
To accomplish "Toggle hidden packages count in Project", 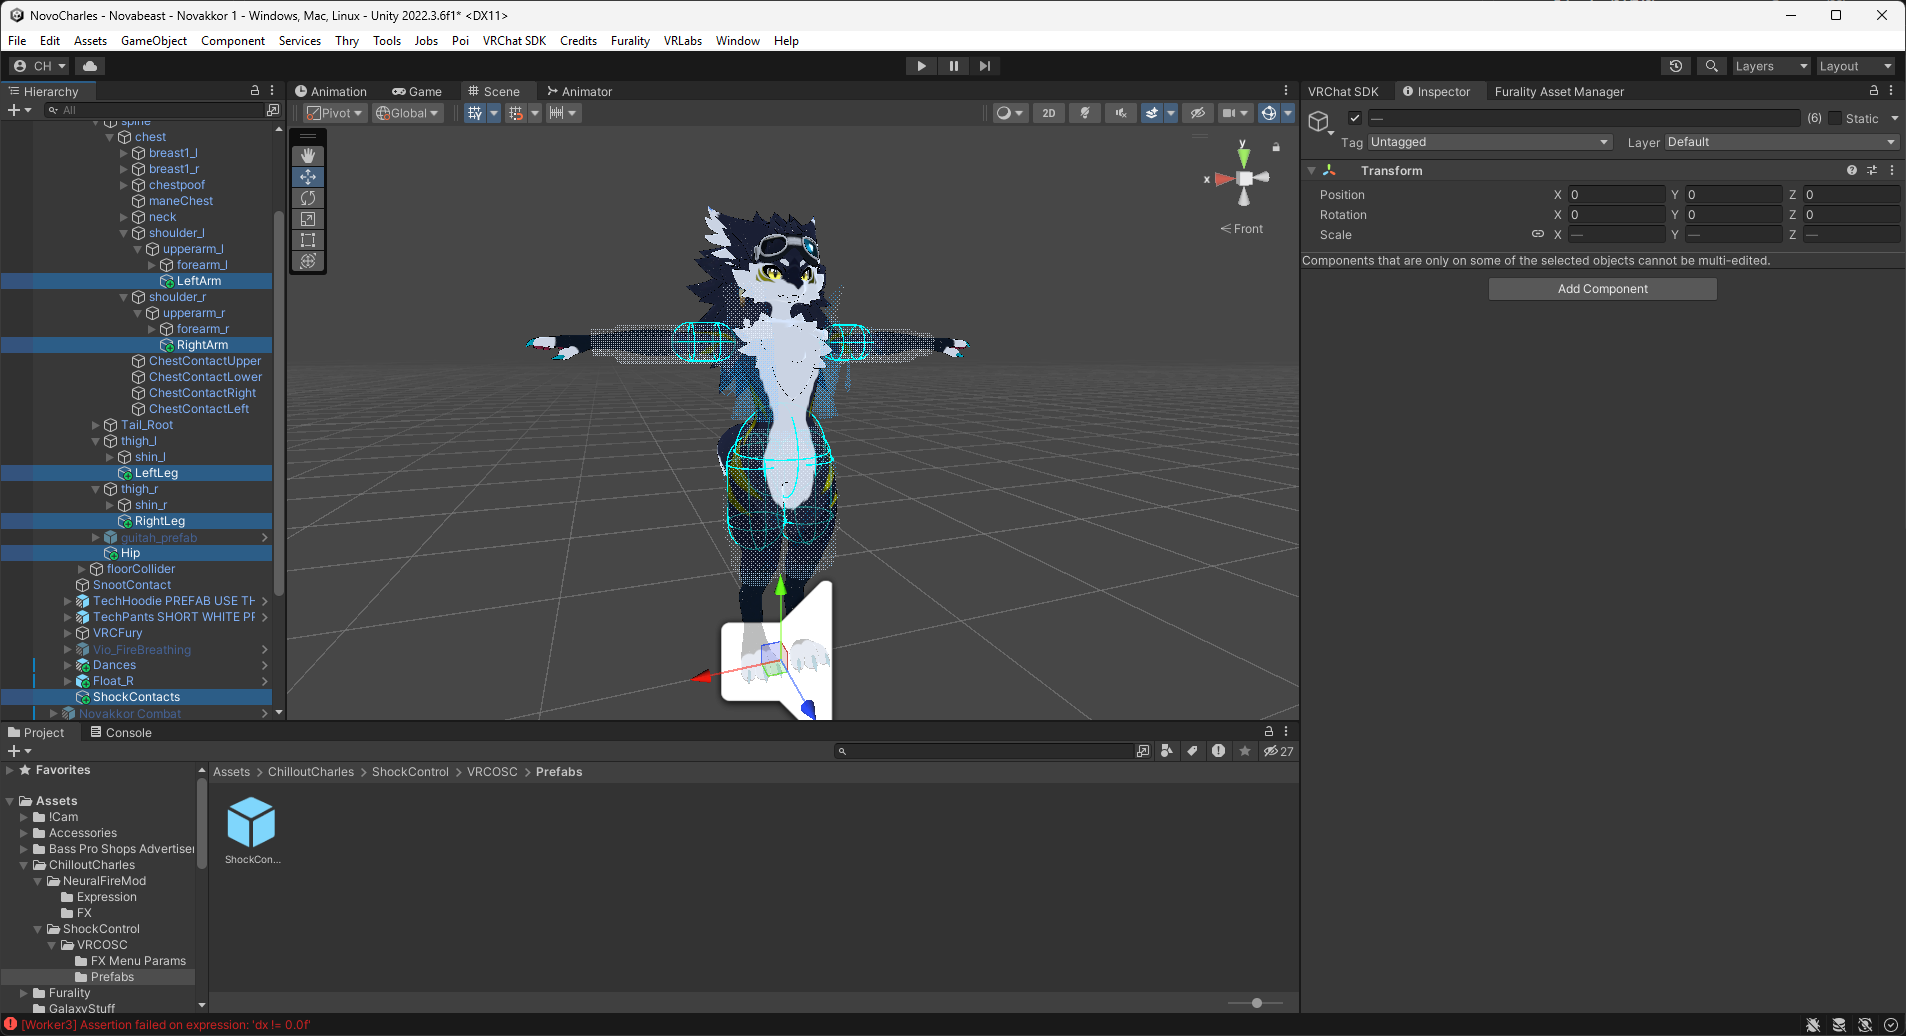I will point(1278,751).
